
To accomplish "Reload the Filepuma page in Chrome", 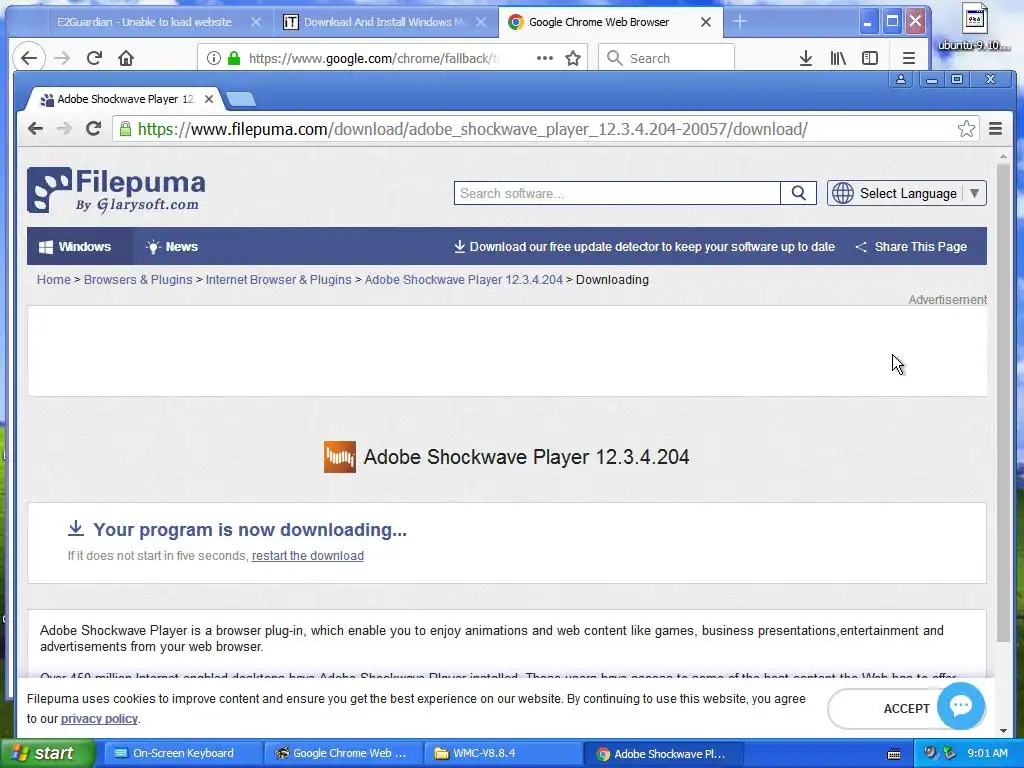I will [x=93, y=129].
